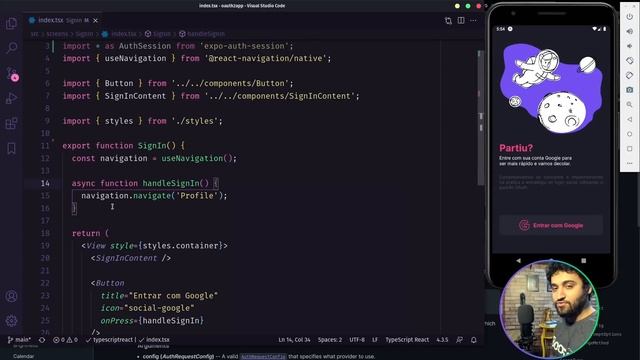Tap Entrar com Google button in phone
640x360 pixels.
click(x=551, y=225)
